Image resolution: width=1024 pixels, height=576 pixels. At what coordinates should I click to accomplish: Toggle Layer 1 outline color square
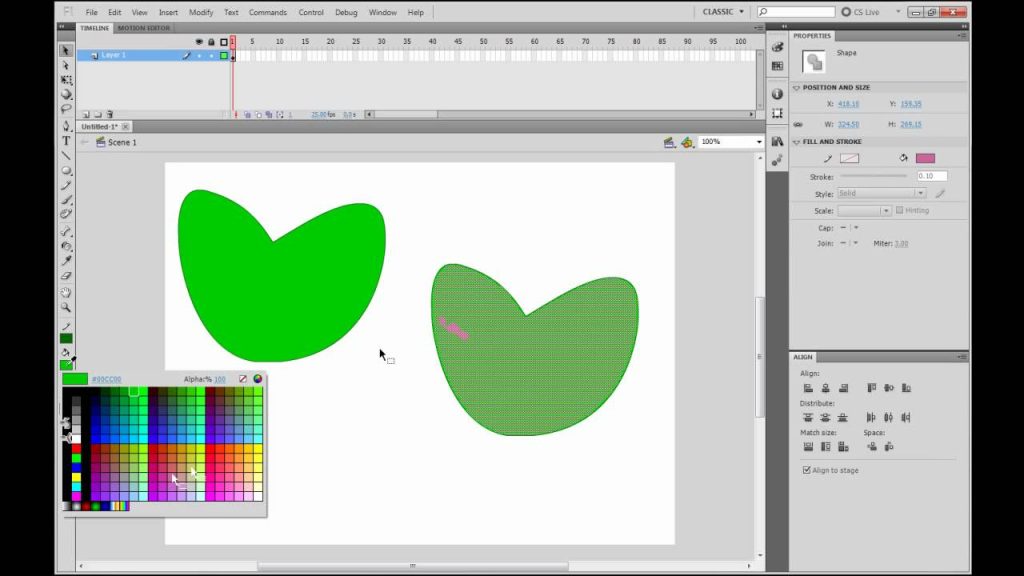(224, 56)
